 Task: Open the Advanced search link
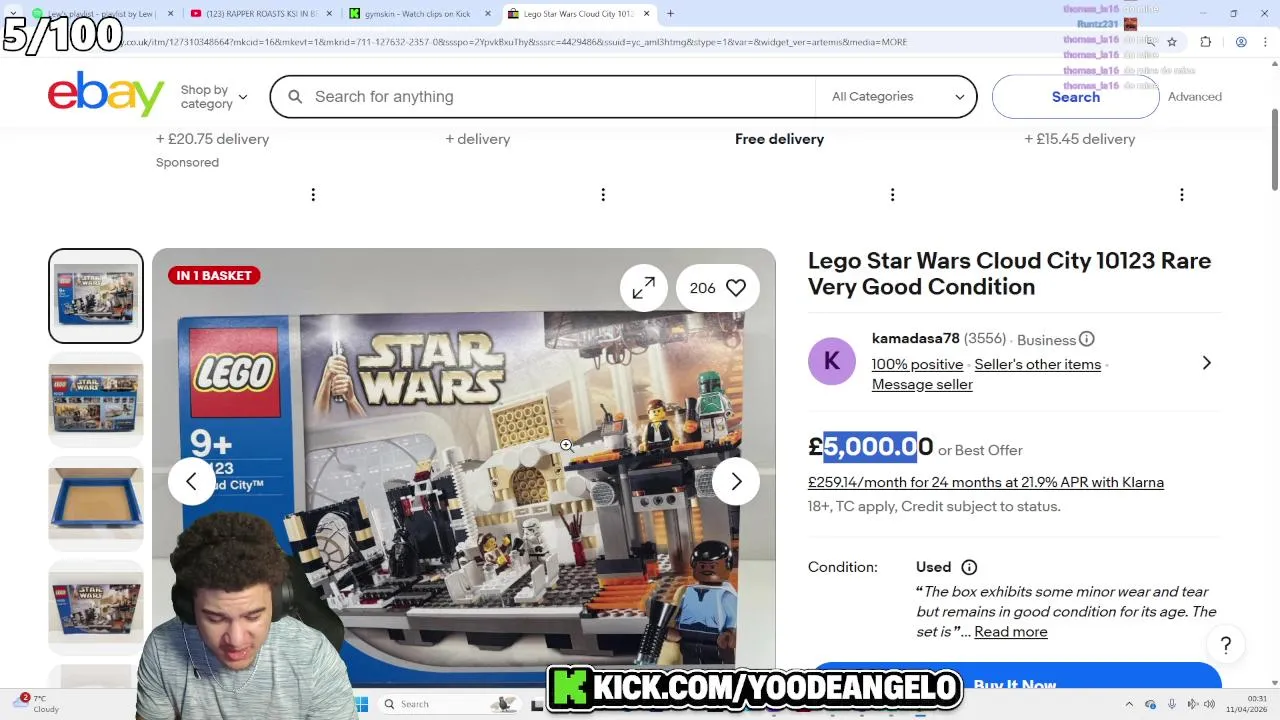click(x=1194, y=97)
